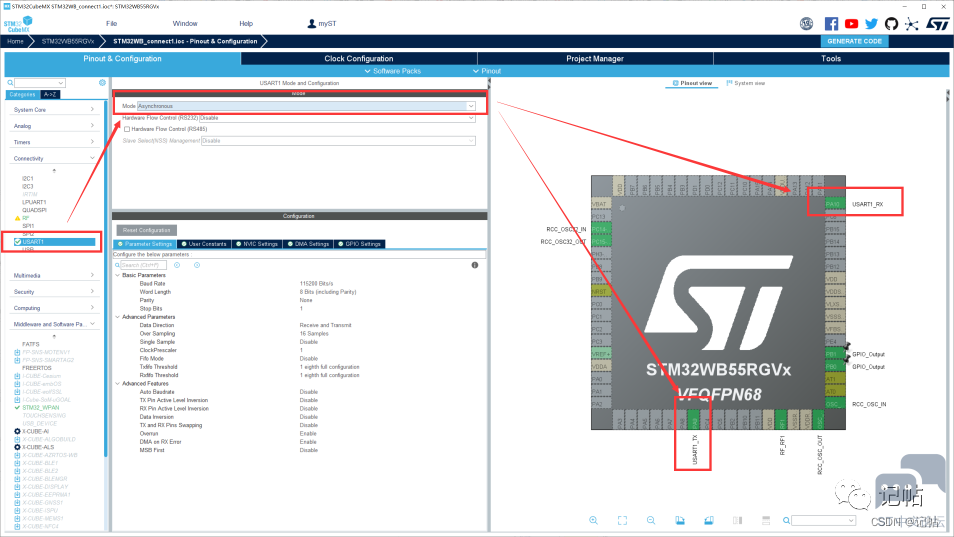This screenshot has width=954, height=537.
Task: Expand the Timers category
Action: pyautogui.click(x=54, y=142)
